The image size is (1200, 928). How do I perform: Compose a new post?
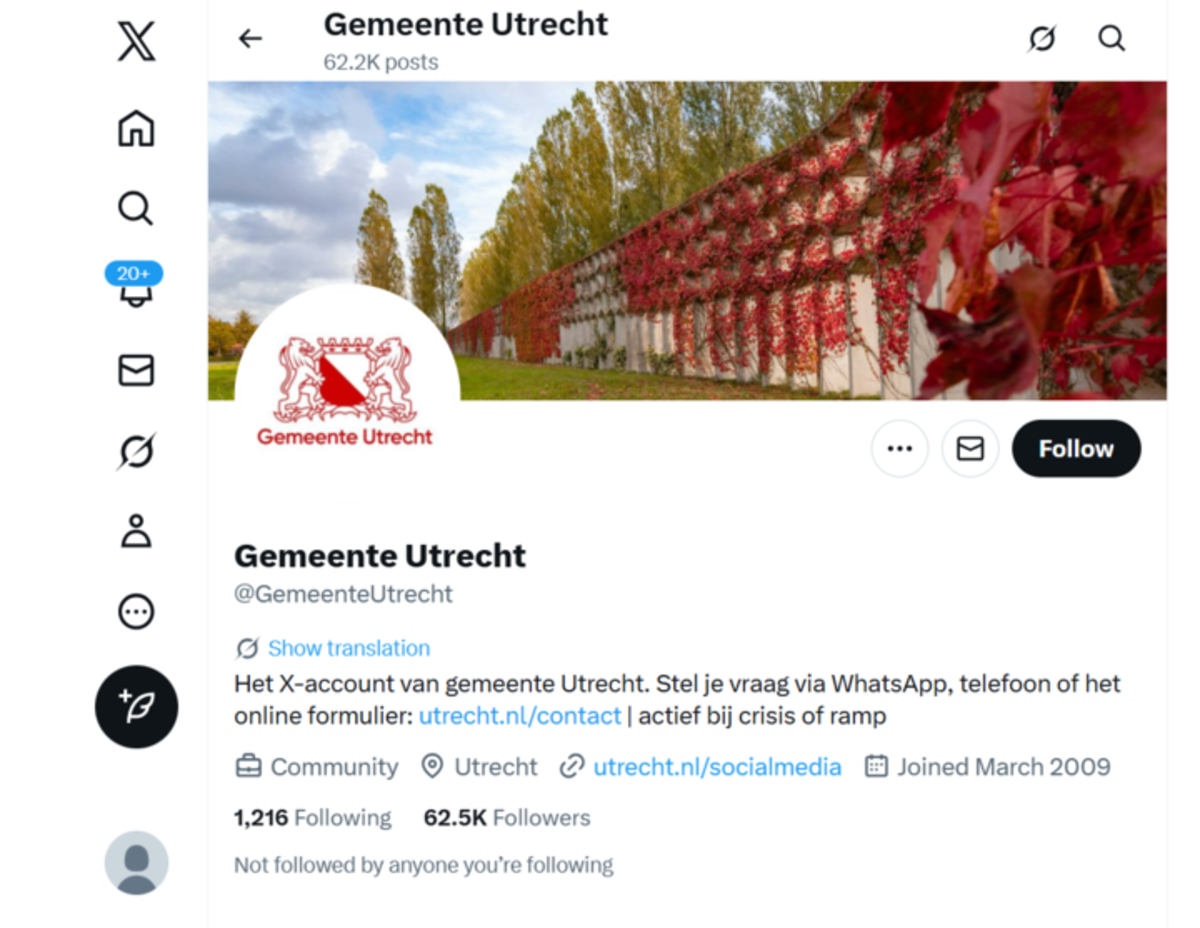click(x=136, y=707)
